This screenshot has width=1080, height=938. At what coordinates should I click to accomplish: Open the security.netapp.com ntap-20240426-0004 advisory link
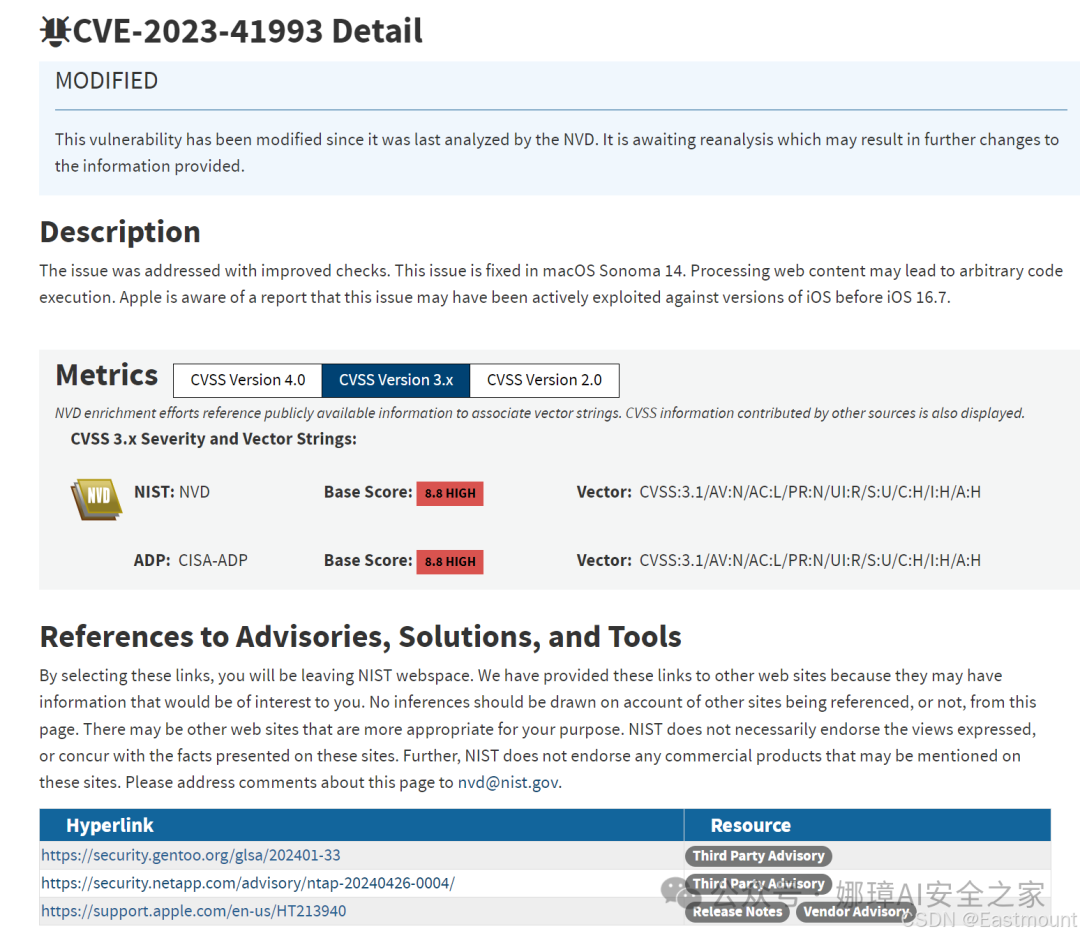pos(248,883)
